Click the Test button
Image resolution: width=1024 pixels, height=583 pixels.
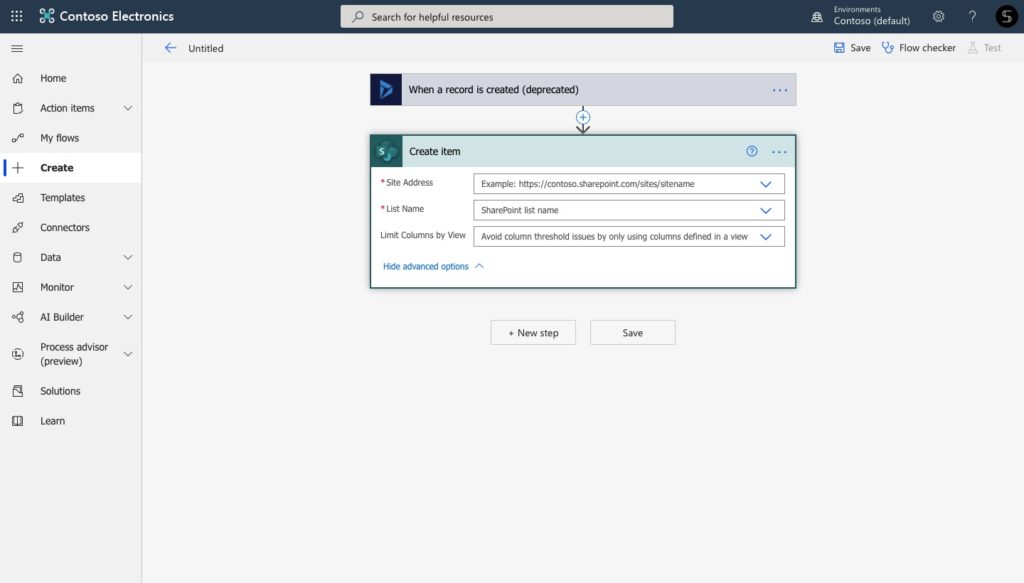(x=984, y=48)
